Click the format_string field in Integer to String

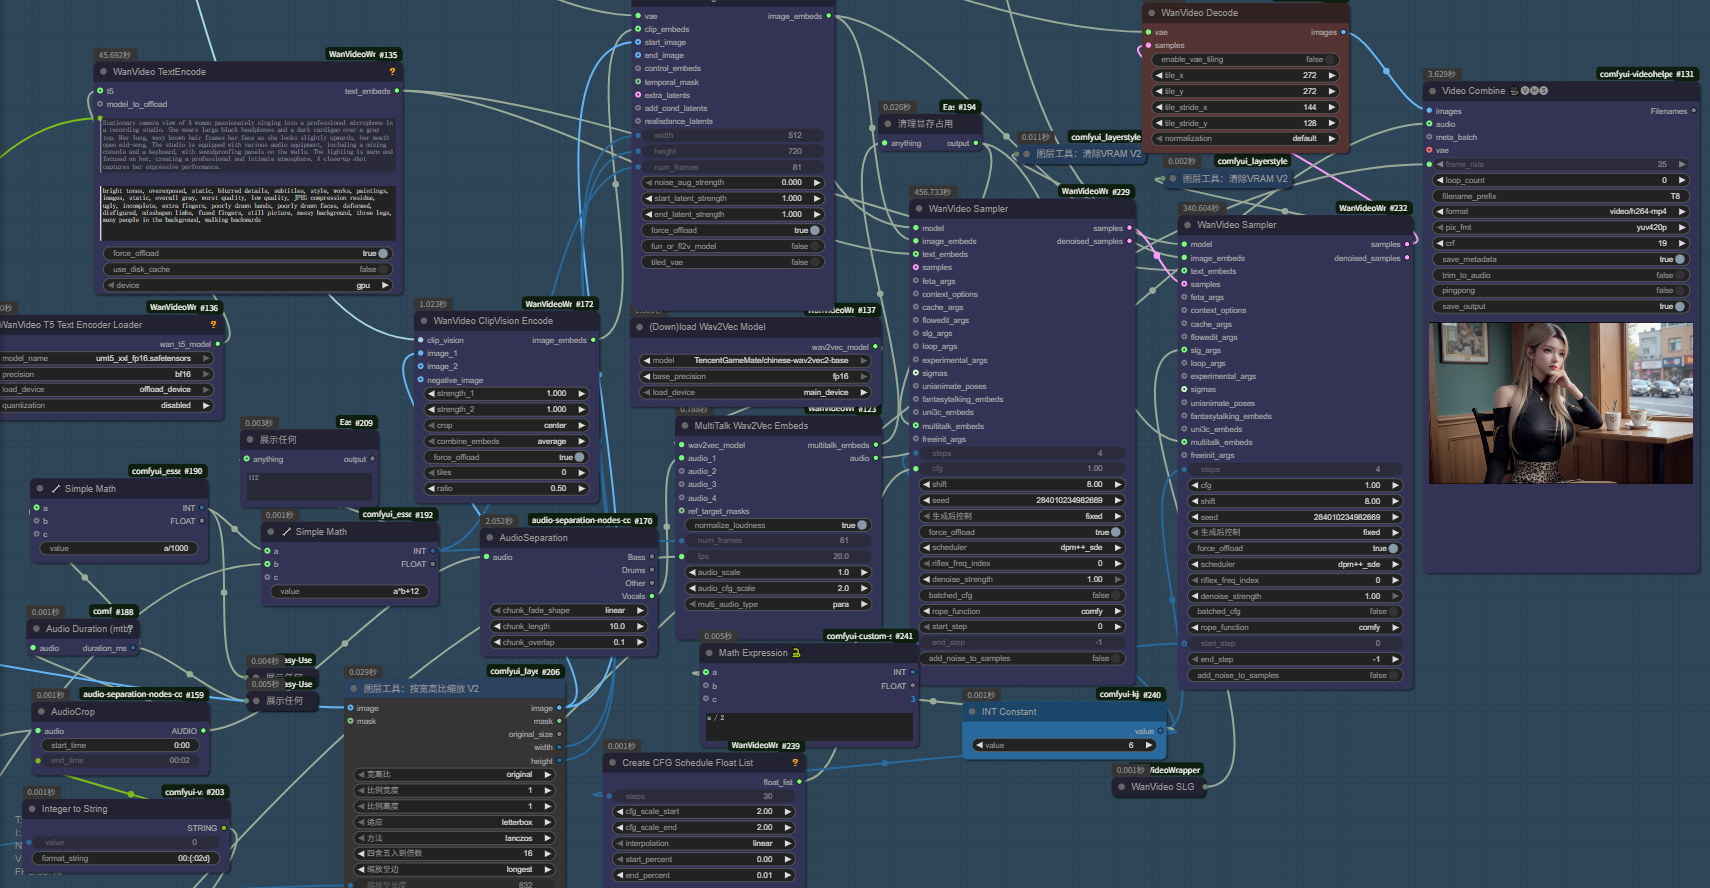[x=126, y=858]
